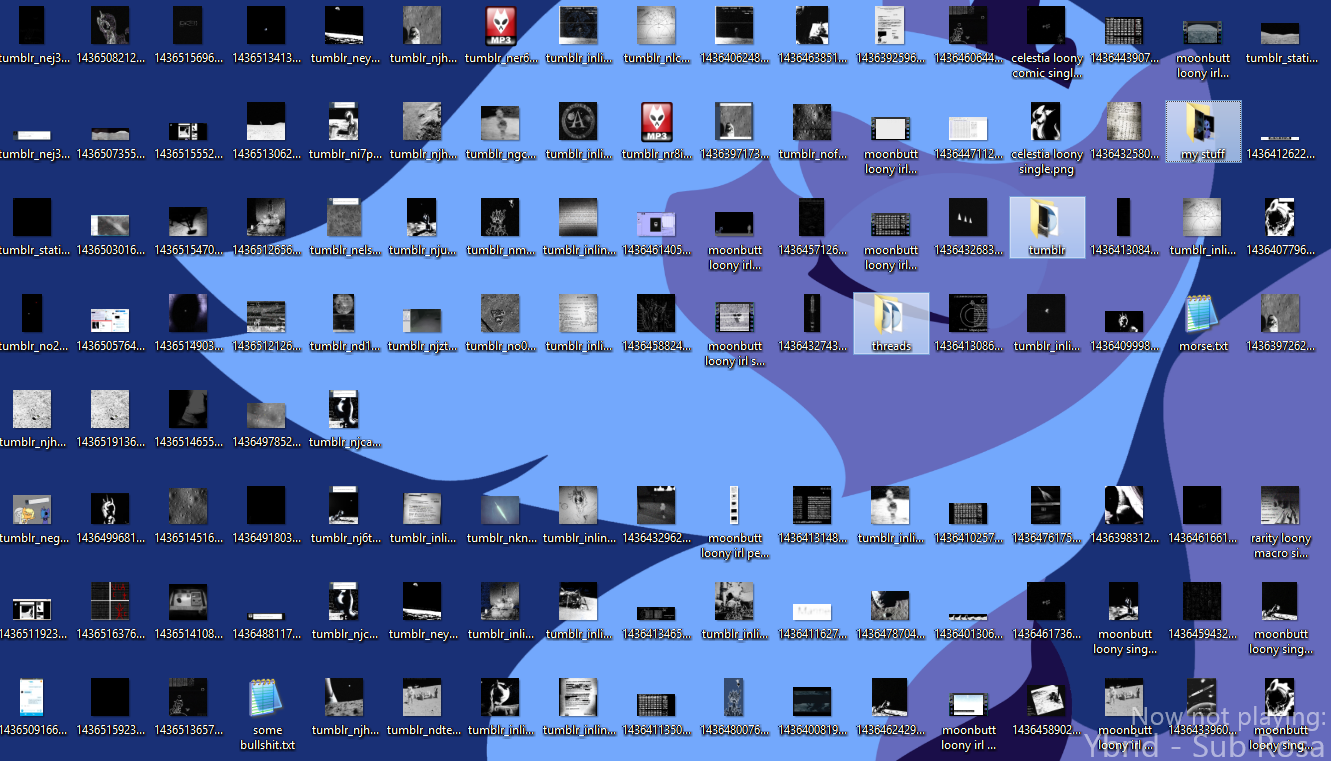Select the 1436515552 image thumbnail
Viewport: 1331px width, 761px height.
pos(189,130)
